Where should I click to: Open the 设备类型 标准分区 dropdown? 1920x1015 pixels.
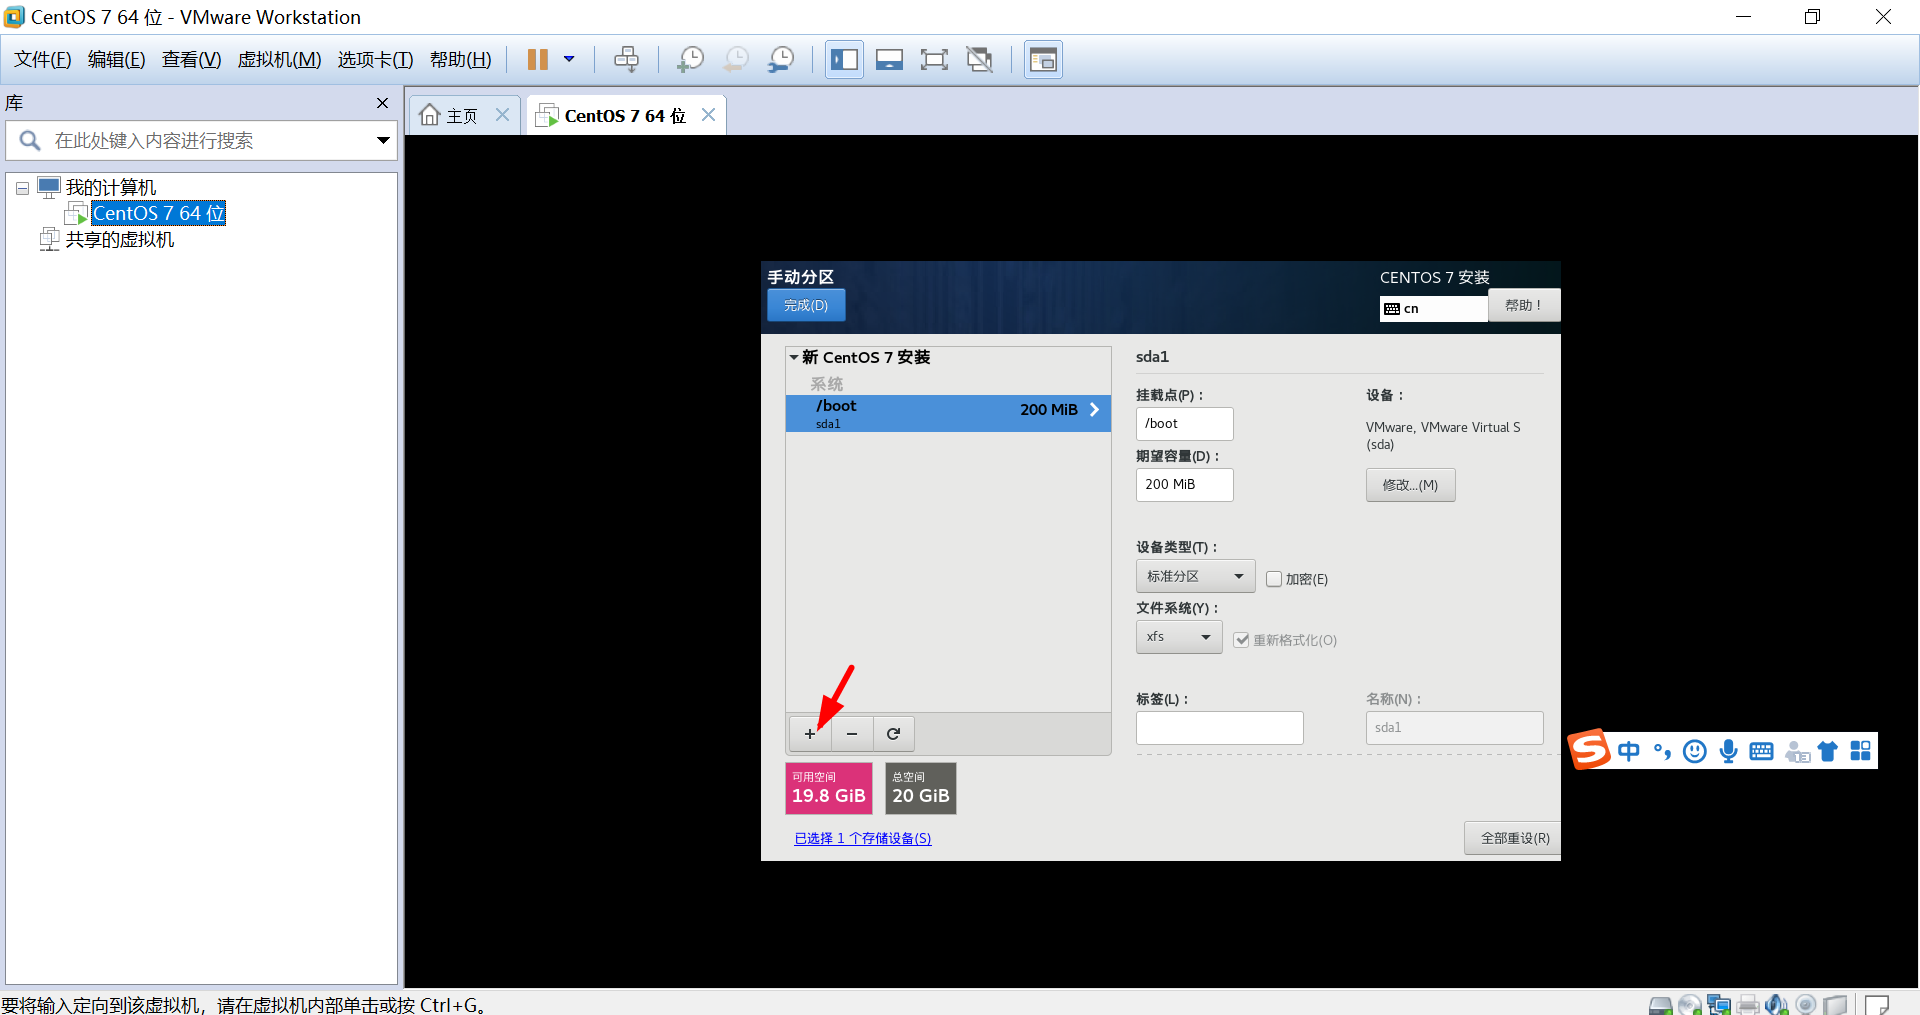coord(1195,577)
